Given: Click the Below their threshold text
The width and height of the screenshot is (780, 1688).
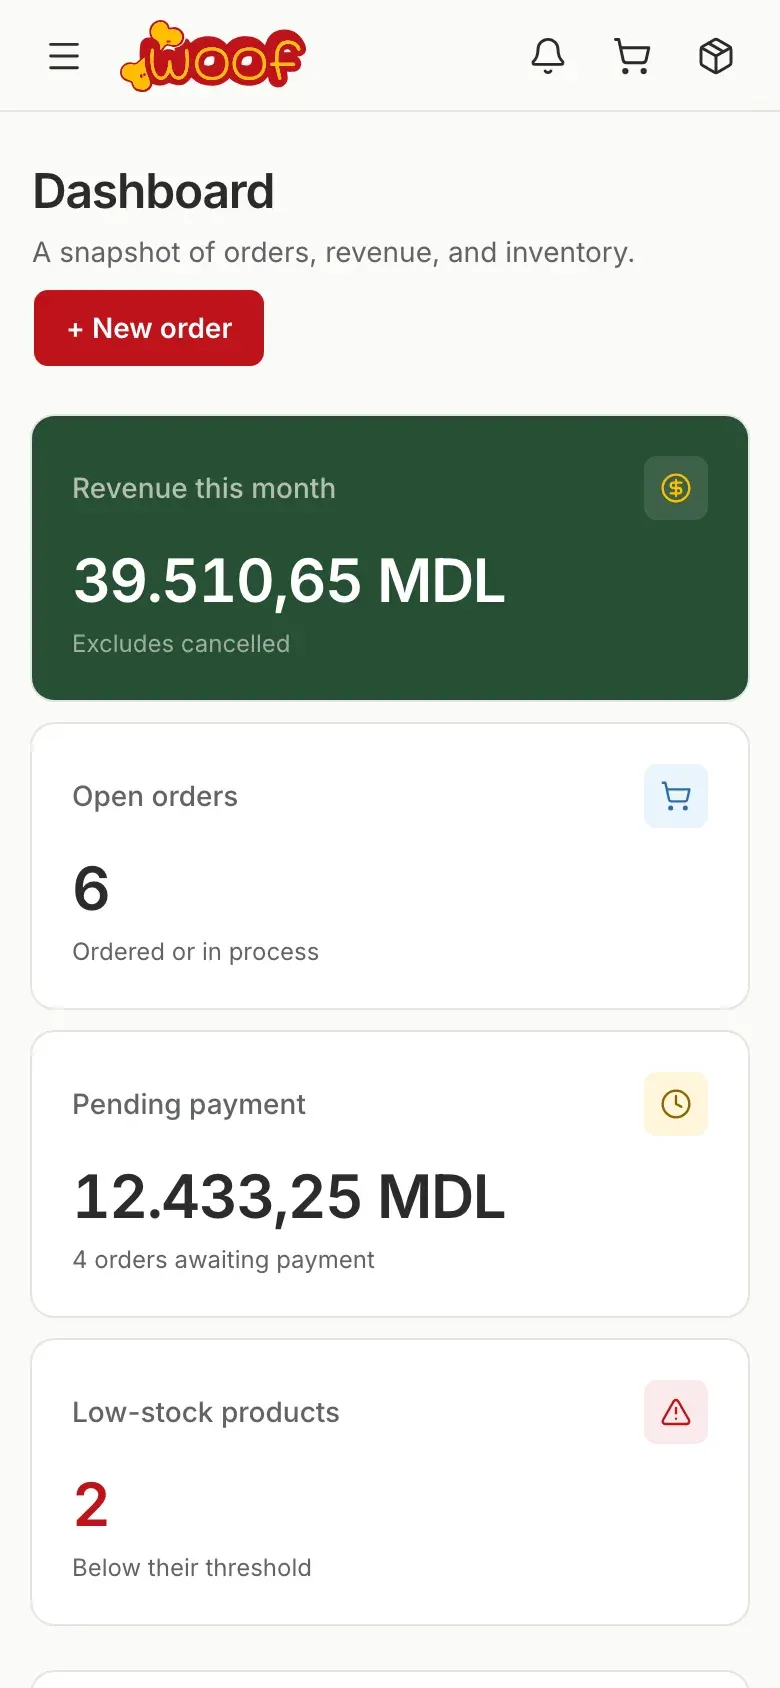Looking at the screenshot, I should coord(192,1568).
